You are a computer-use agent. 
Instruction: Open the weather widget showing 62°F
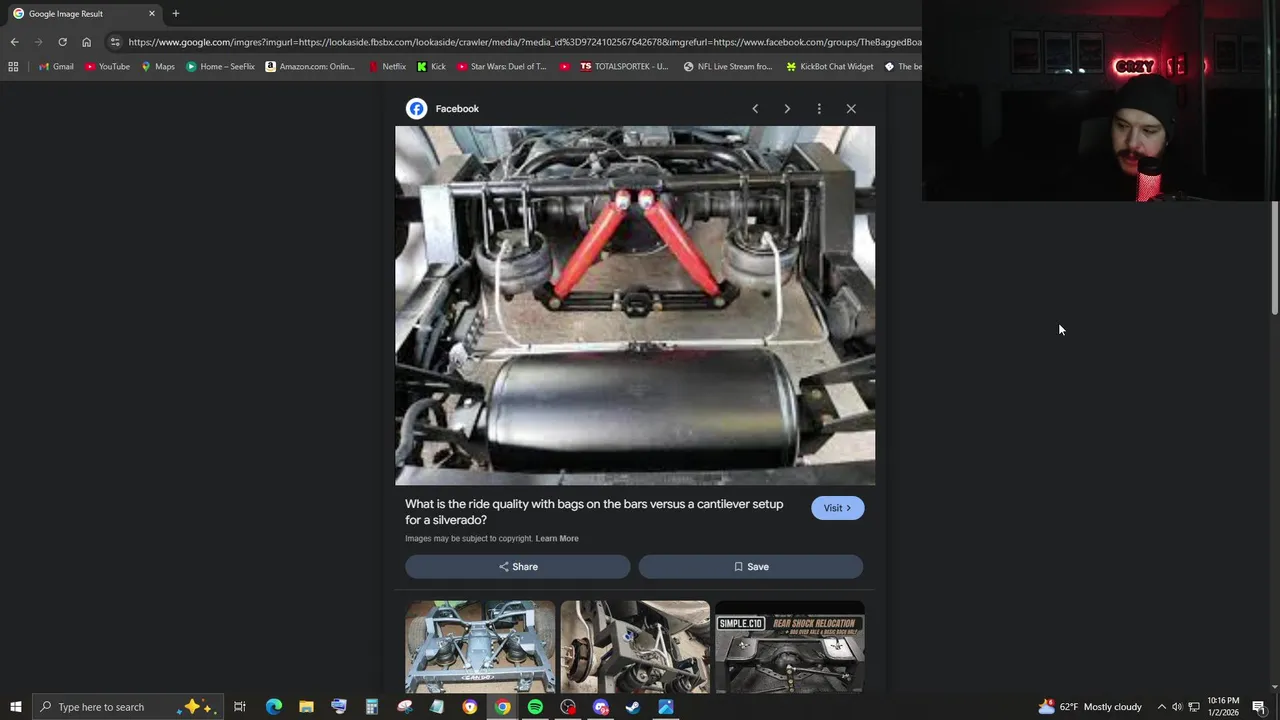pos(1090,707)
